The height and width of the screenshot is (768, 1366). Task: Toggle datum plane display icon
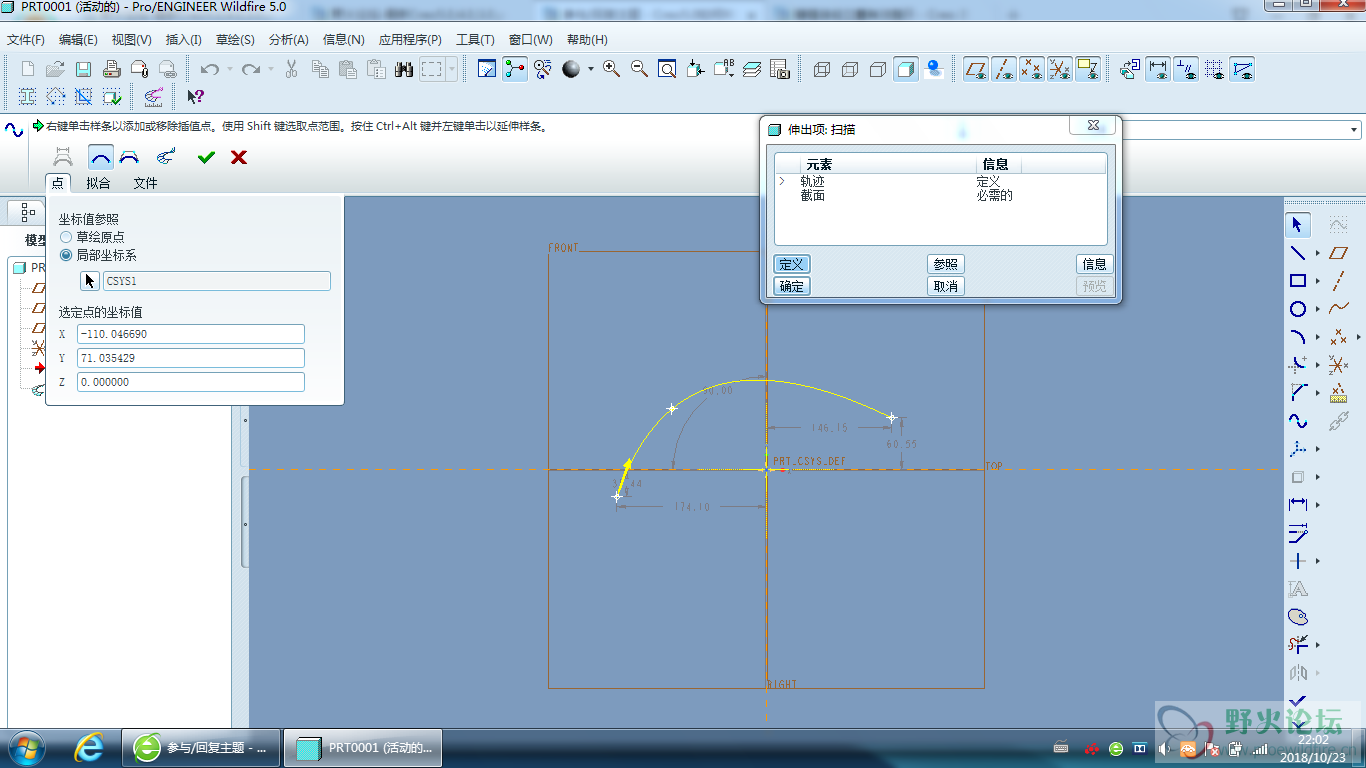click(x=975, y=69)
